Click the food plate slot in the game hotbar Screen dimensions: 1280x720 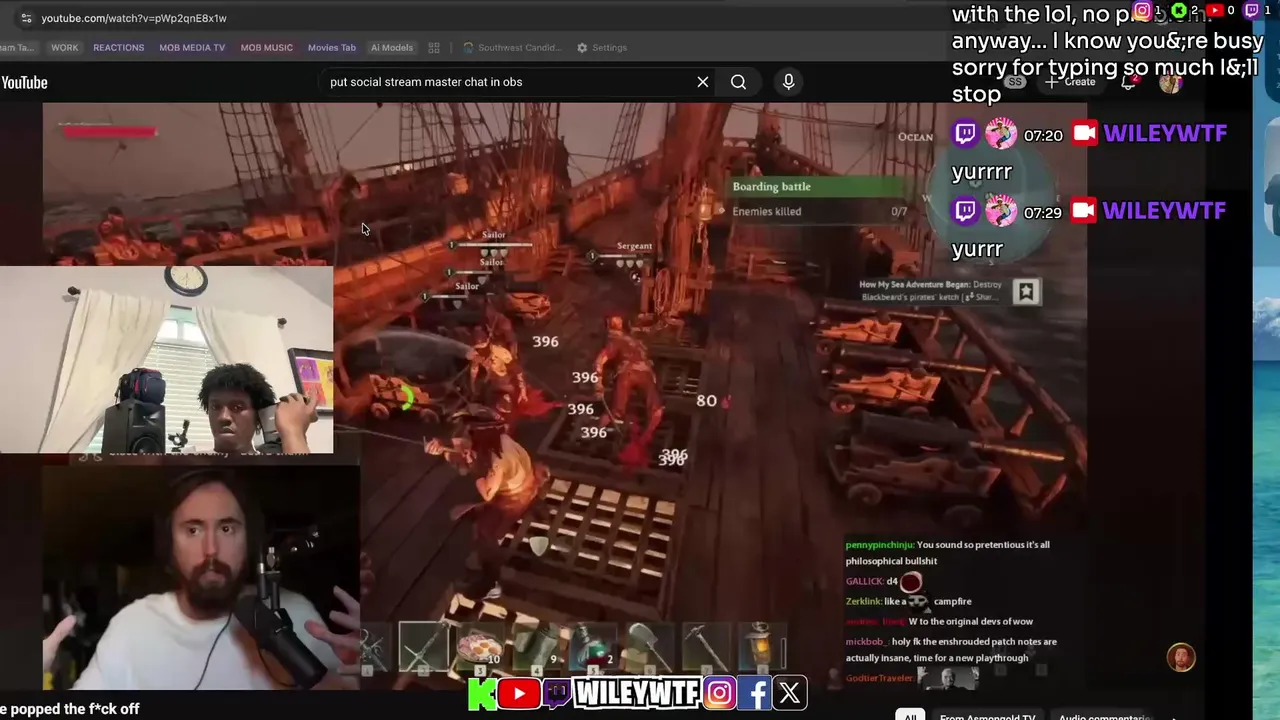(x=479, y=645)
